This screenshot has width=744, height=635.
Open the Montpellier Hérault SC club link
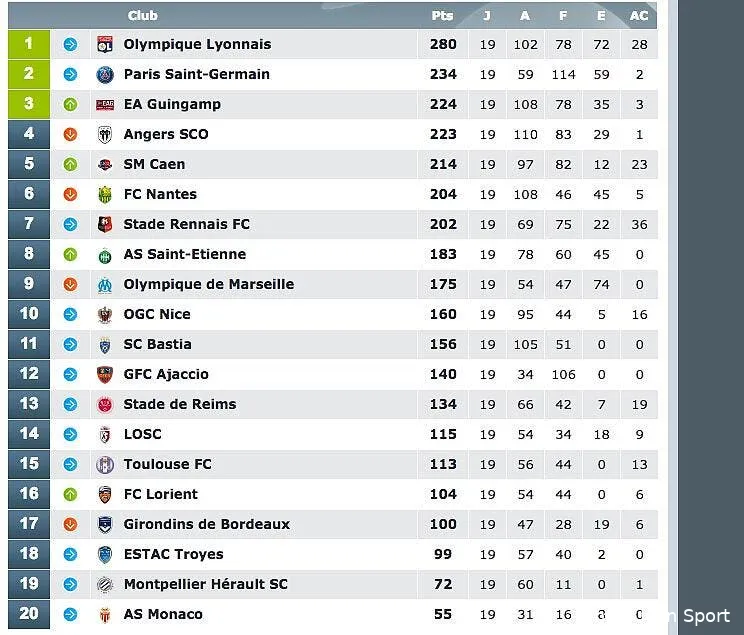pyautogui.click(x=205, y=584)
